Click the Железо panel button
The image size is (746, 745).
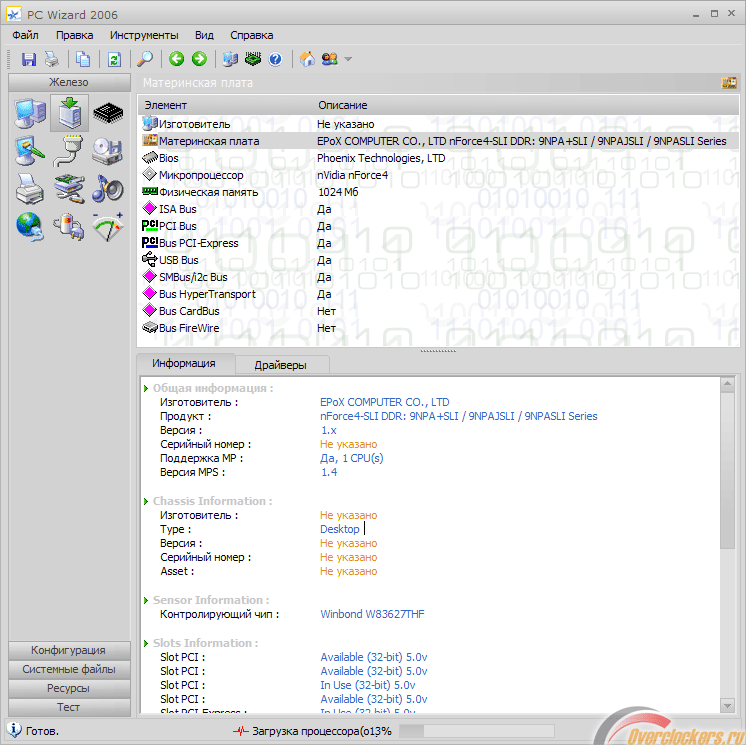69,82
